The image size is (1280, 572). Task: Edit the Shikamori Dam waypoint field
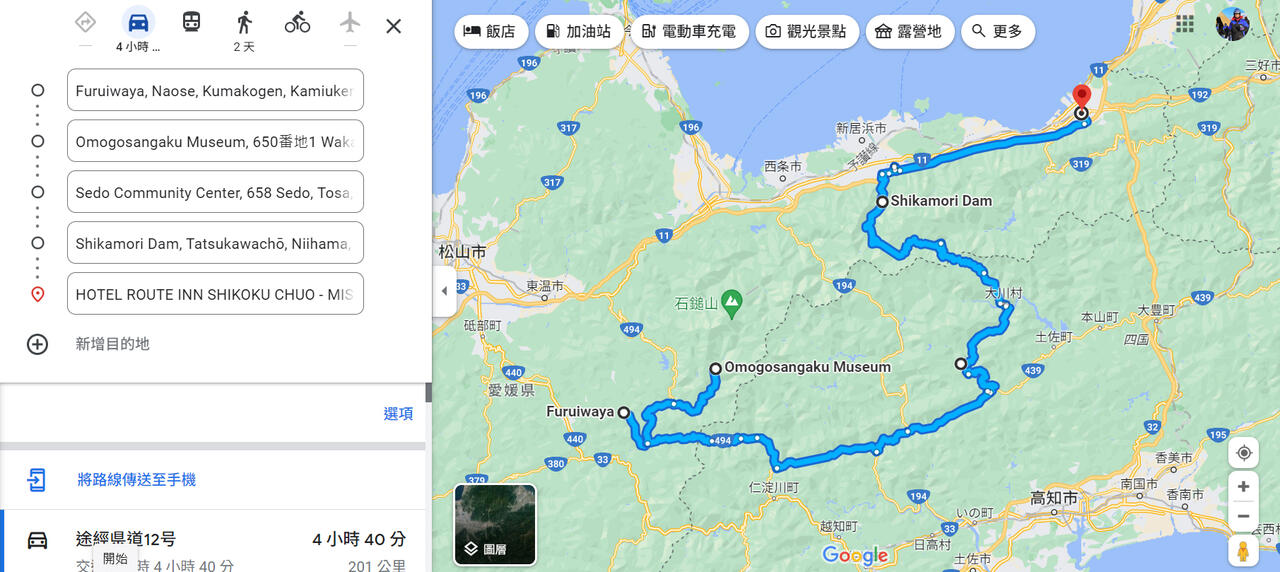(215, 243)
